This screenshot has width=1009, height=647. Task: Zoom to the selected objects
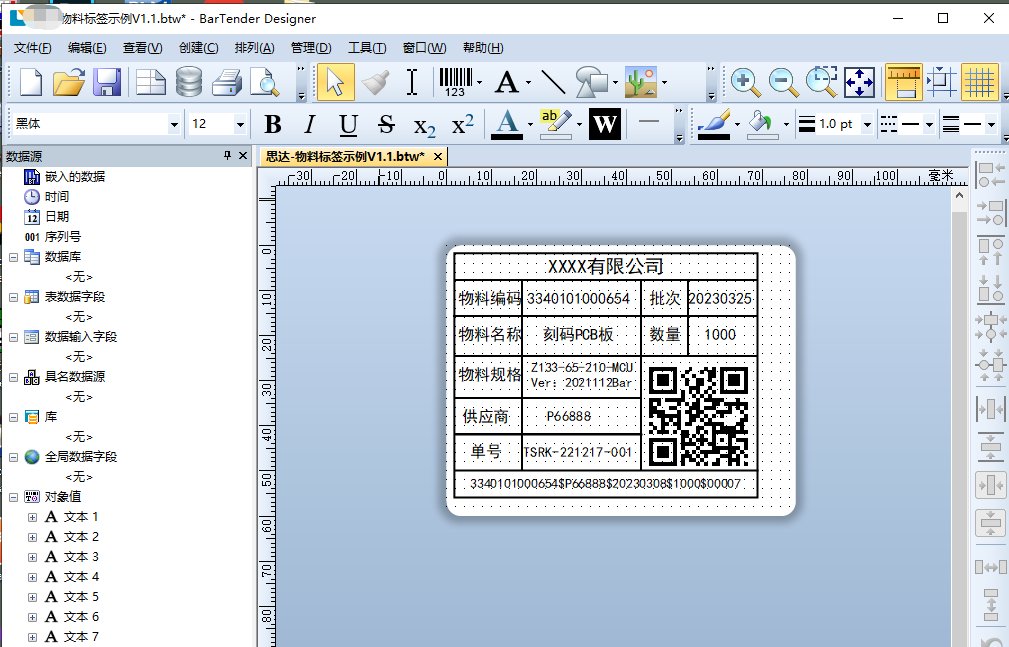coord(822,82)
